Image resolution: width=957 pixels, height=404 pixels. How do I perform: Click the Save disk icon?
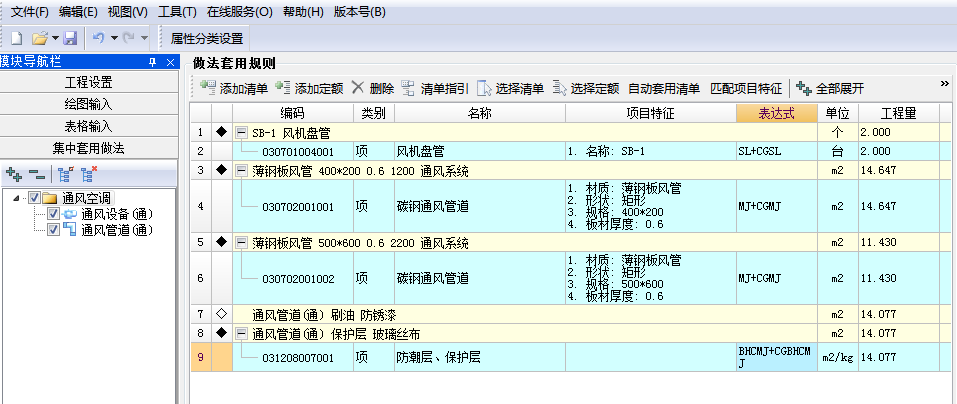pyautogui.click(x=70, y=39)
